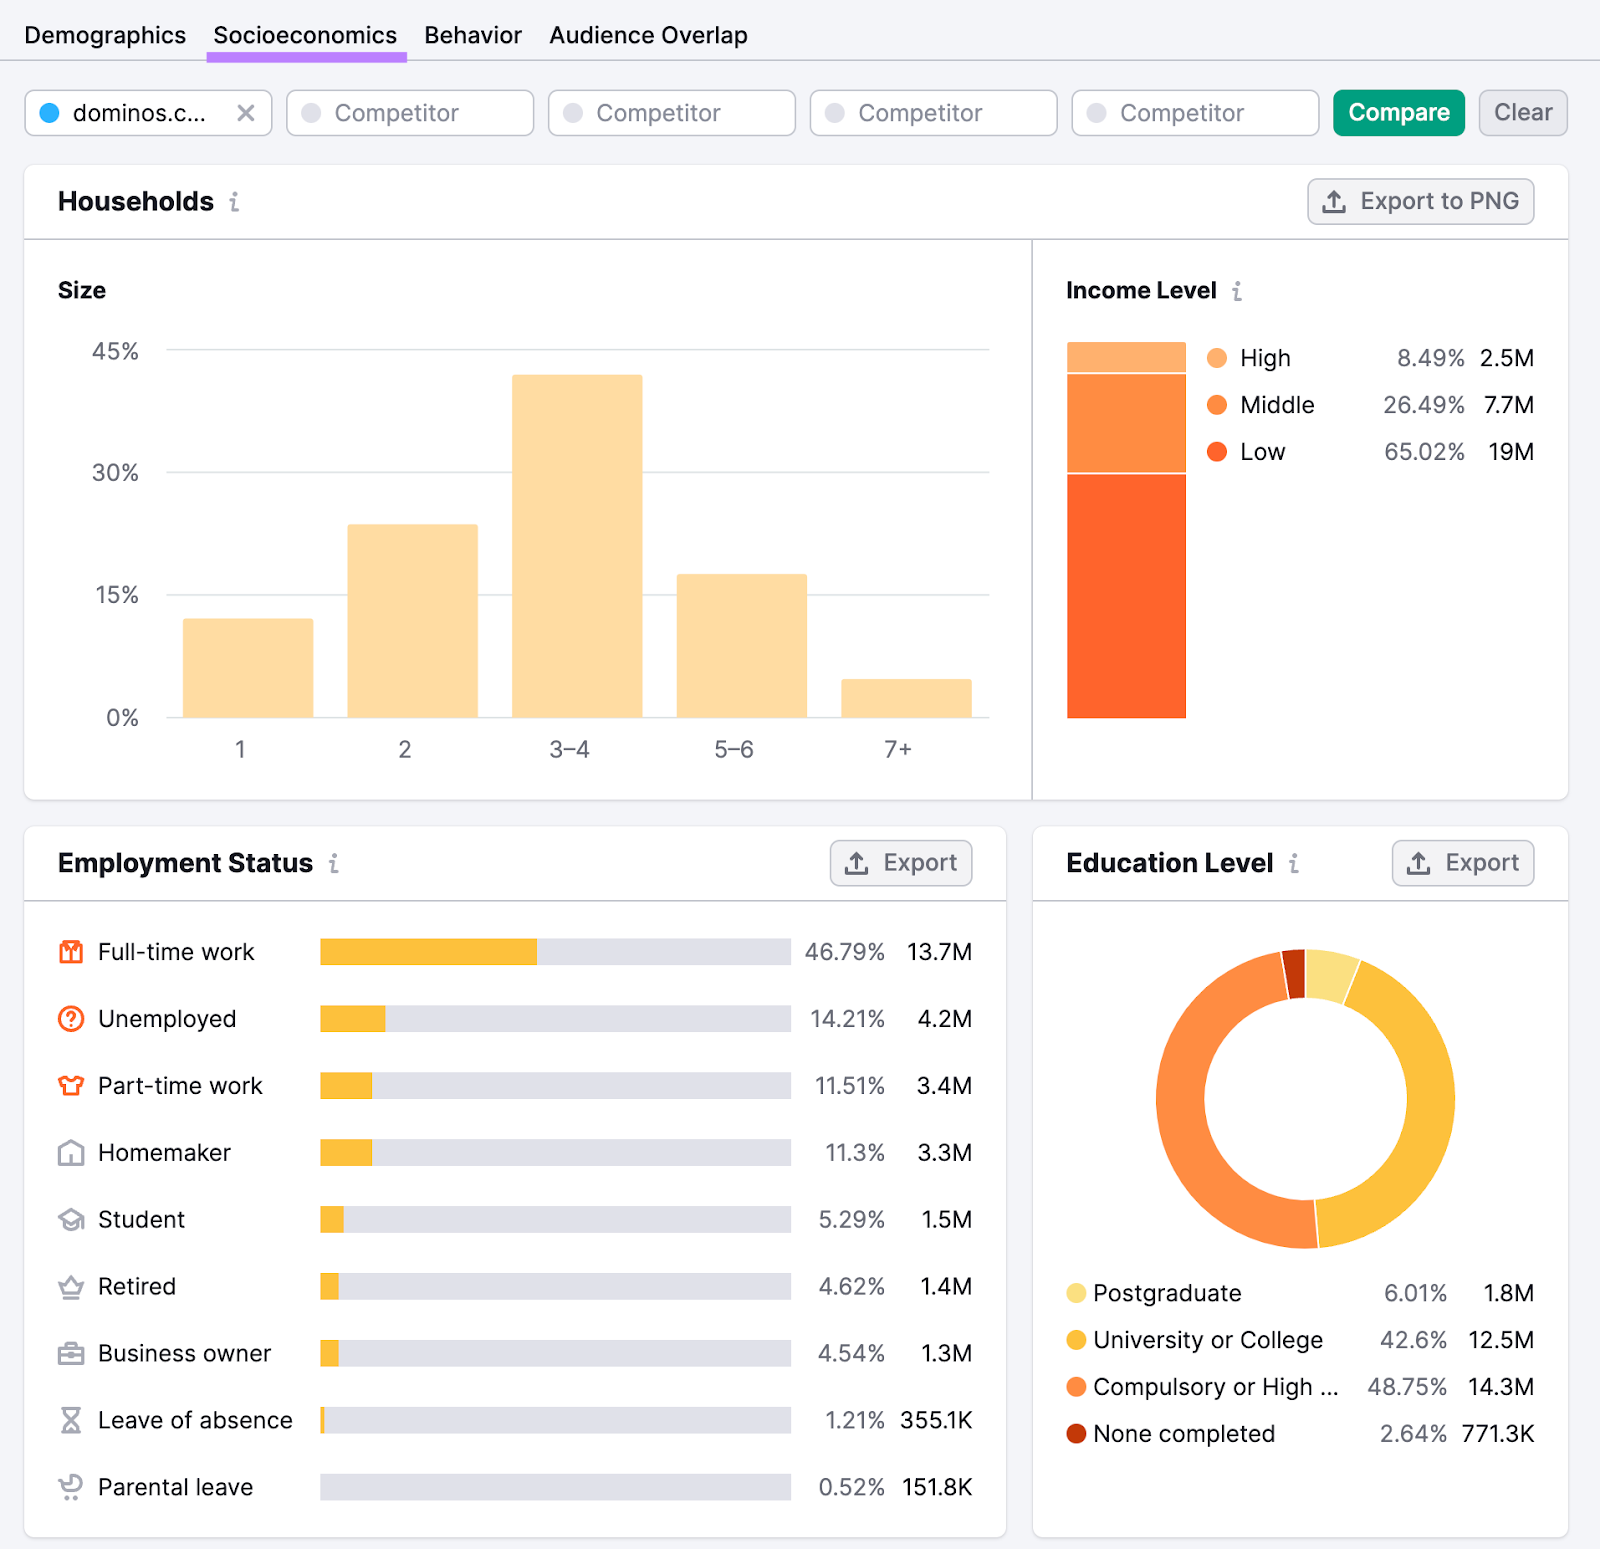Open the fourth Competitor selection field
This screenshot has width=1600, height=1549.
click(1194, 113)
